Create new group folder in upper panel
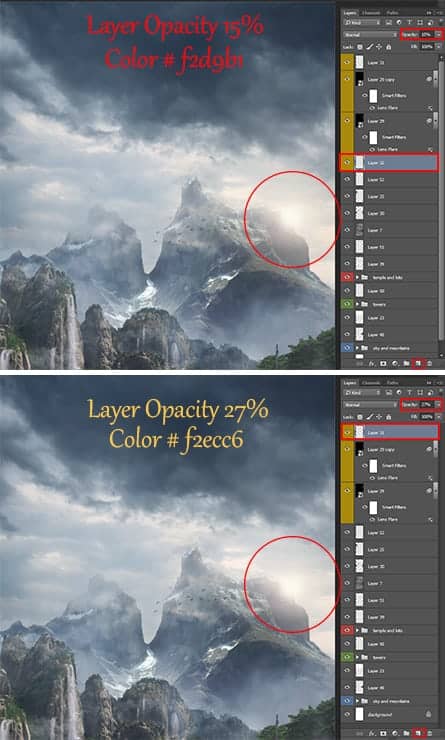 (x=406, y=363)
